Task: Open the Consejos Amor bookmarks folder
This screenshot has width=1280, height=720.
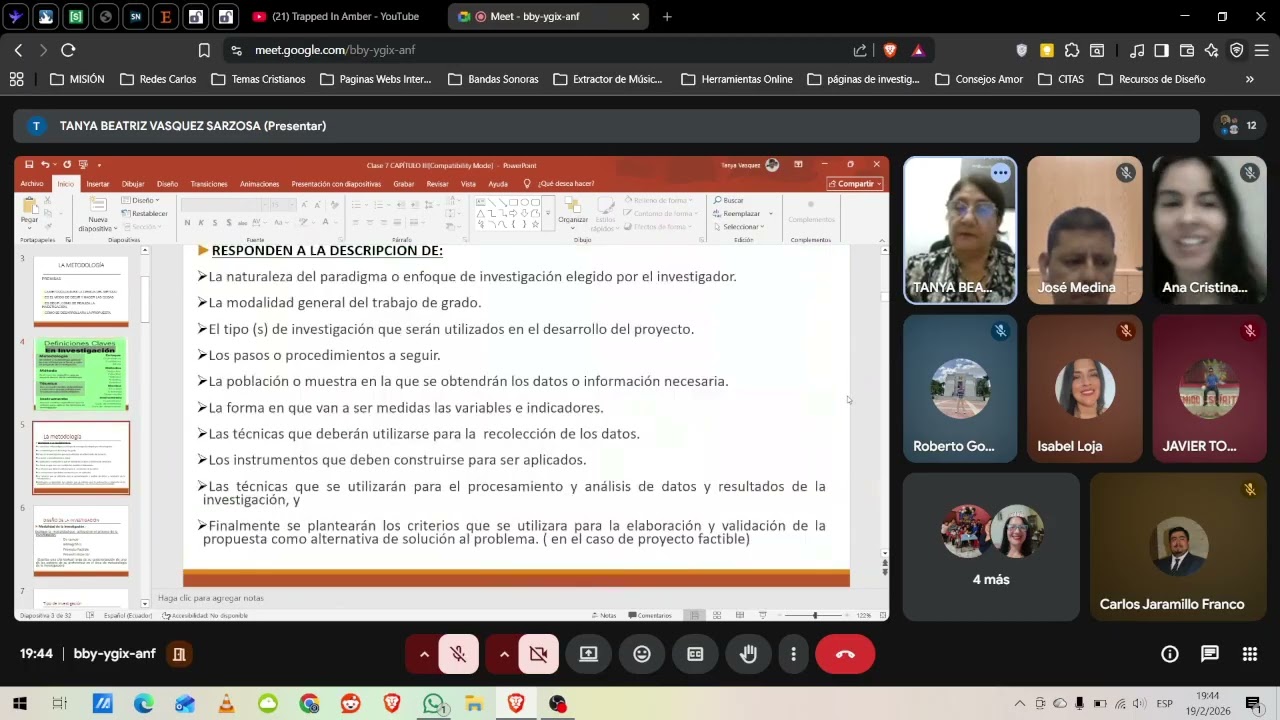Action: pos(979,79)
